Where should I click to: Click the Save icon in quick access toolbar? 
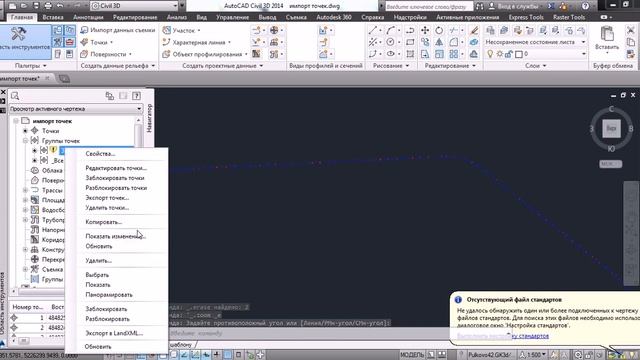pyautogui.click(x=36, y=6)
